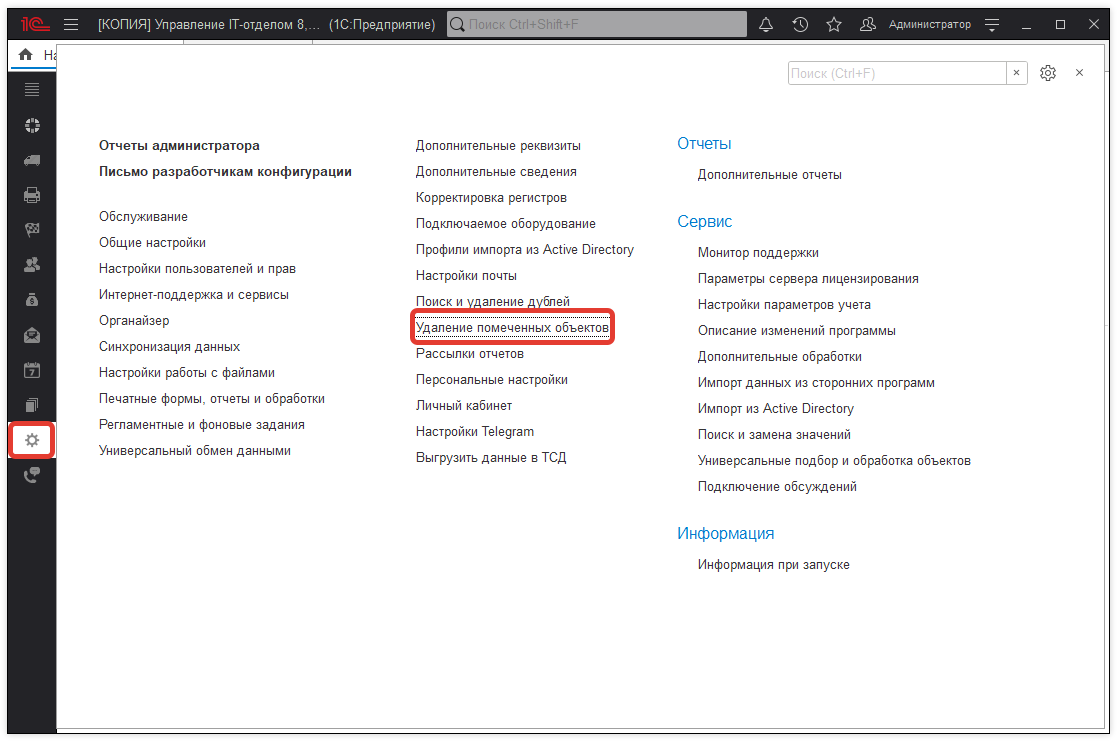Open the calendar section icon in sidebar

(x=32, y=370)
